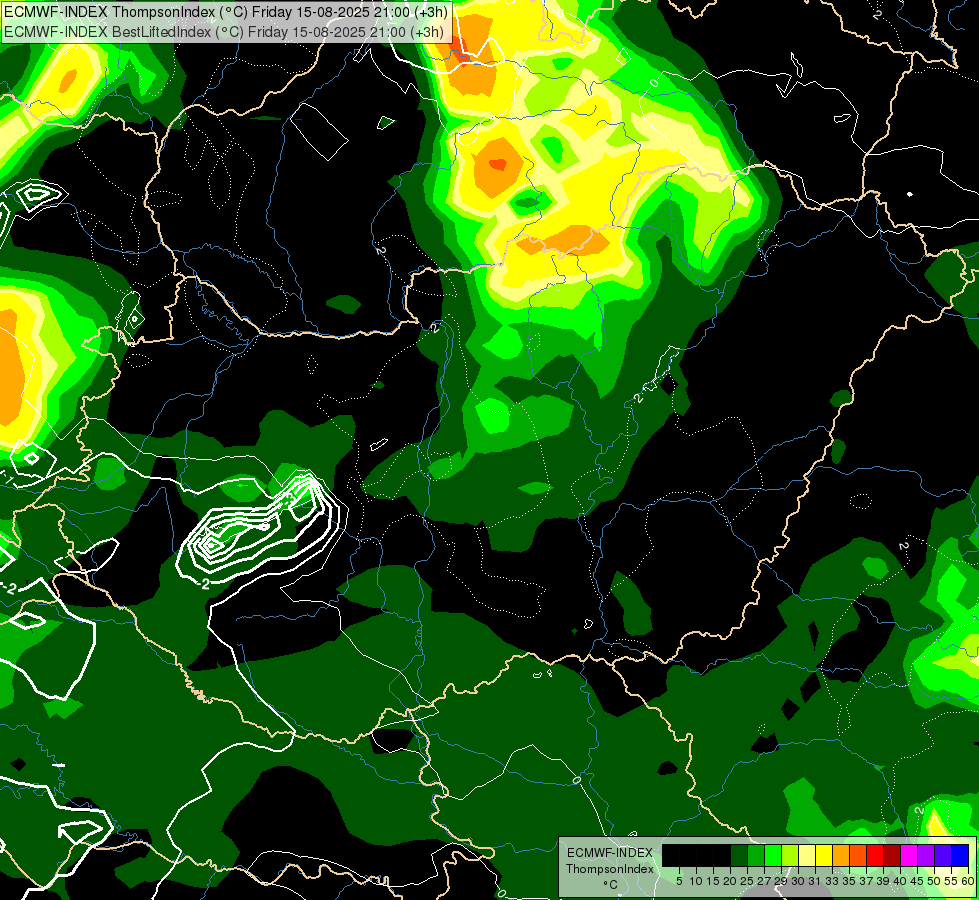Image resolution: width=979 pixels, height=900 pixels.
Task: Click the legend tick value 40
Action: (900, 881)
